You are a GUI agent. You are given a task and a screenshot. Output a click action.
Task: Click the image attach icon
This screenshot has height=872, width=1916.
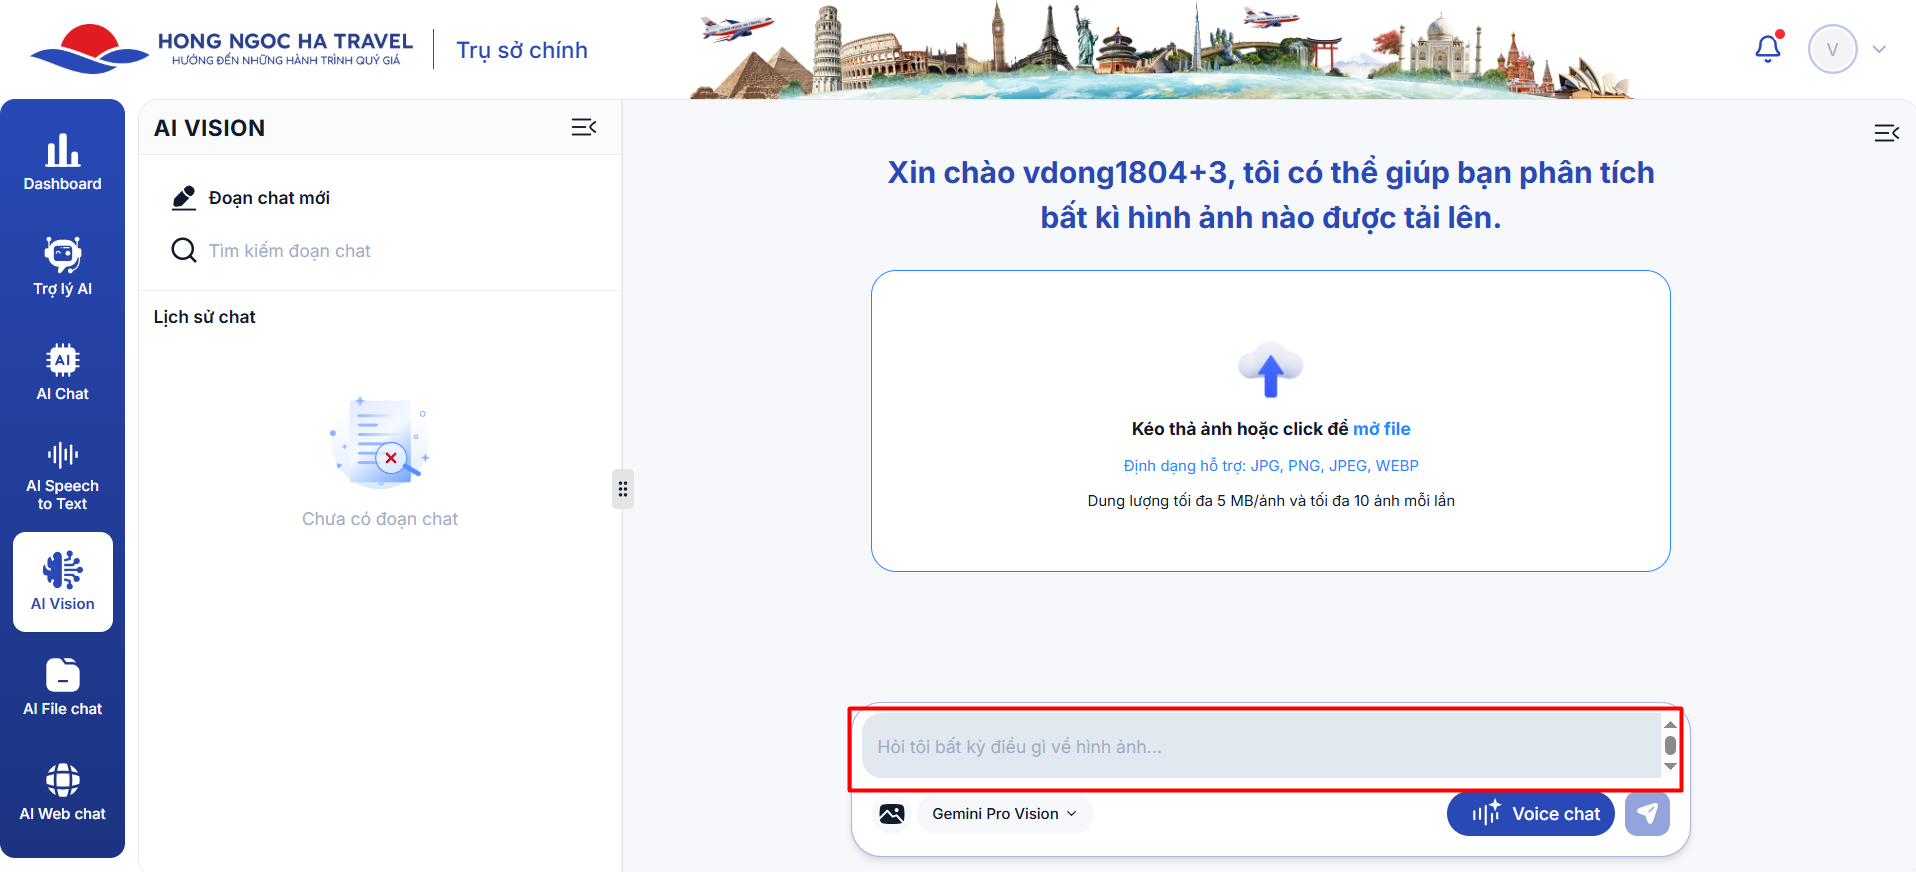[891, 814]
